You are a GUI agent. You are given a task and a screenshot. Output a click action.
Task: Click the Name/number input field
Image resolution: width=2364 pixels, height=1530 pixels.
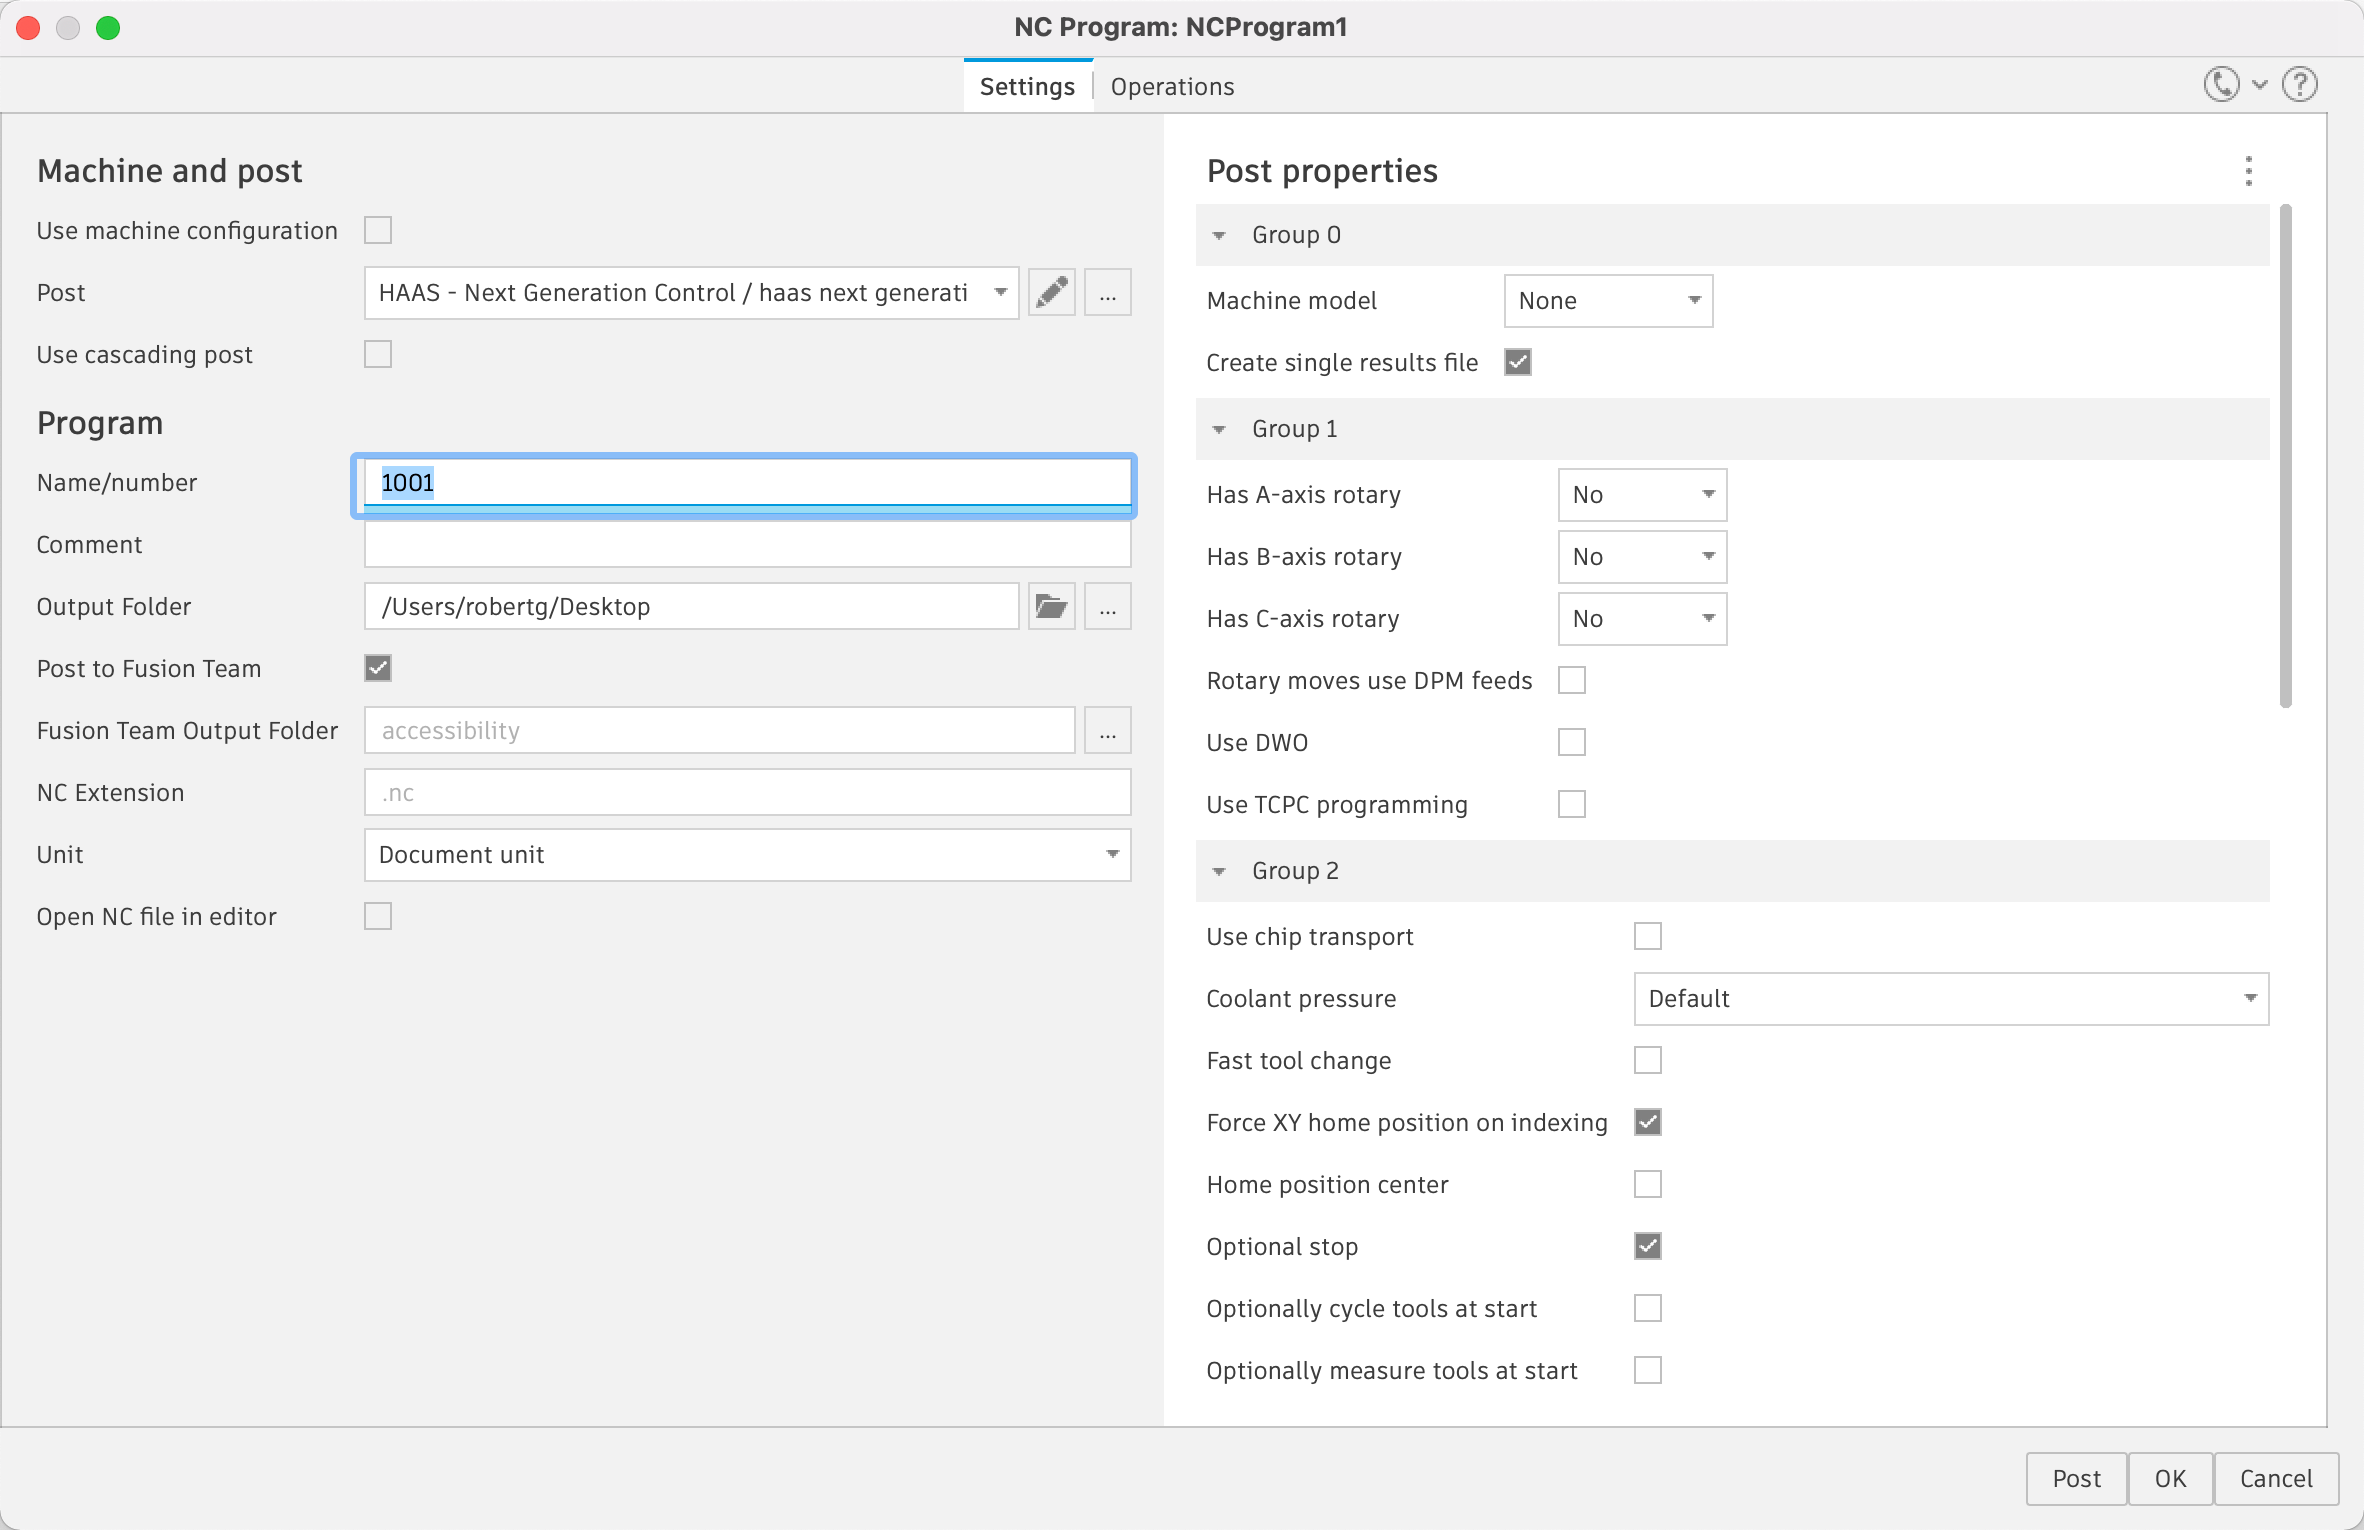(745, 485)
